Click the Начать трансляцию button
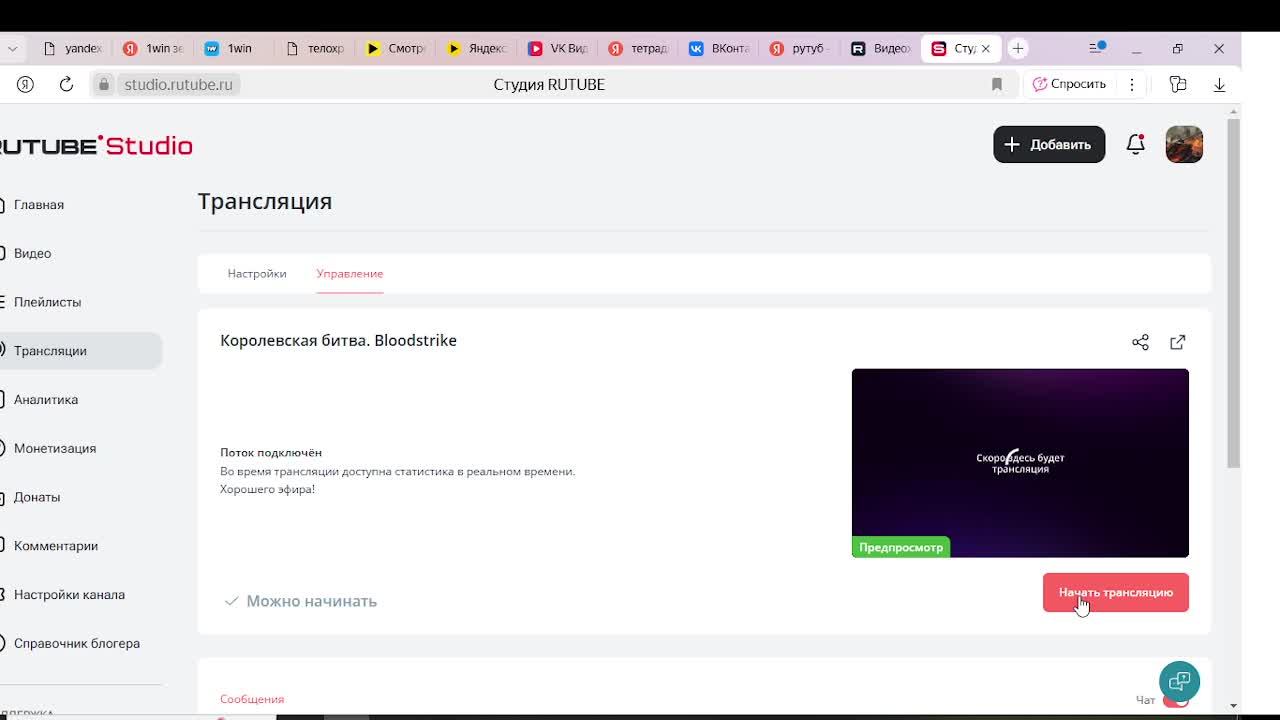The width and height of the screenshot is (1280, 720). 1116,592
